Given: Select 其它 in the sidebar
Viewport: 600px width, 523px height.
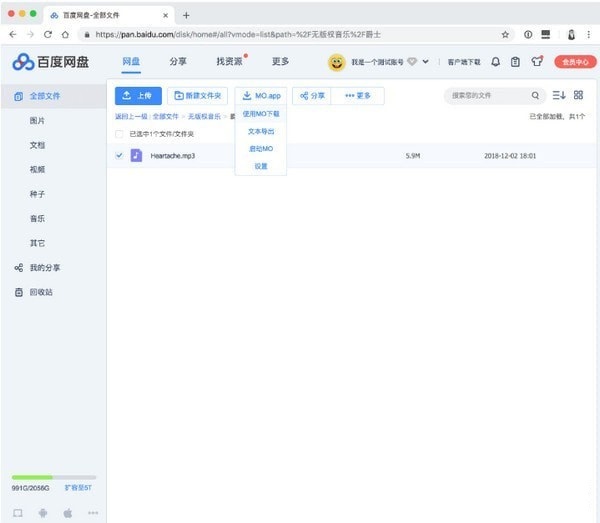Looking at the screenshot, I should (37, 243).
